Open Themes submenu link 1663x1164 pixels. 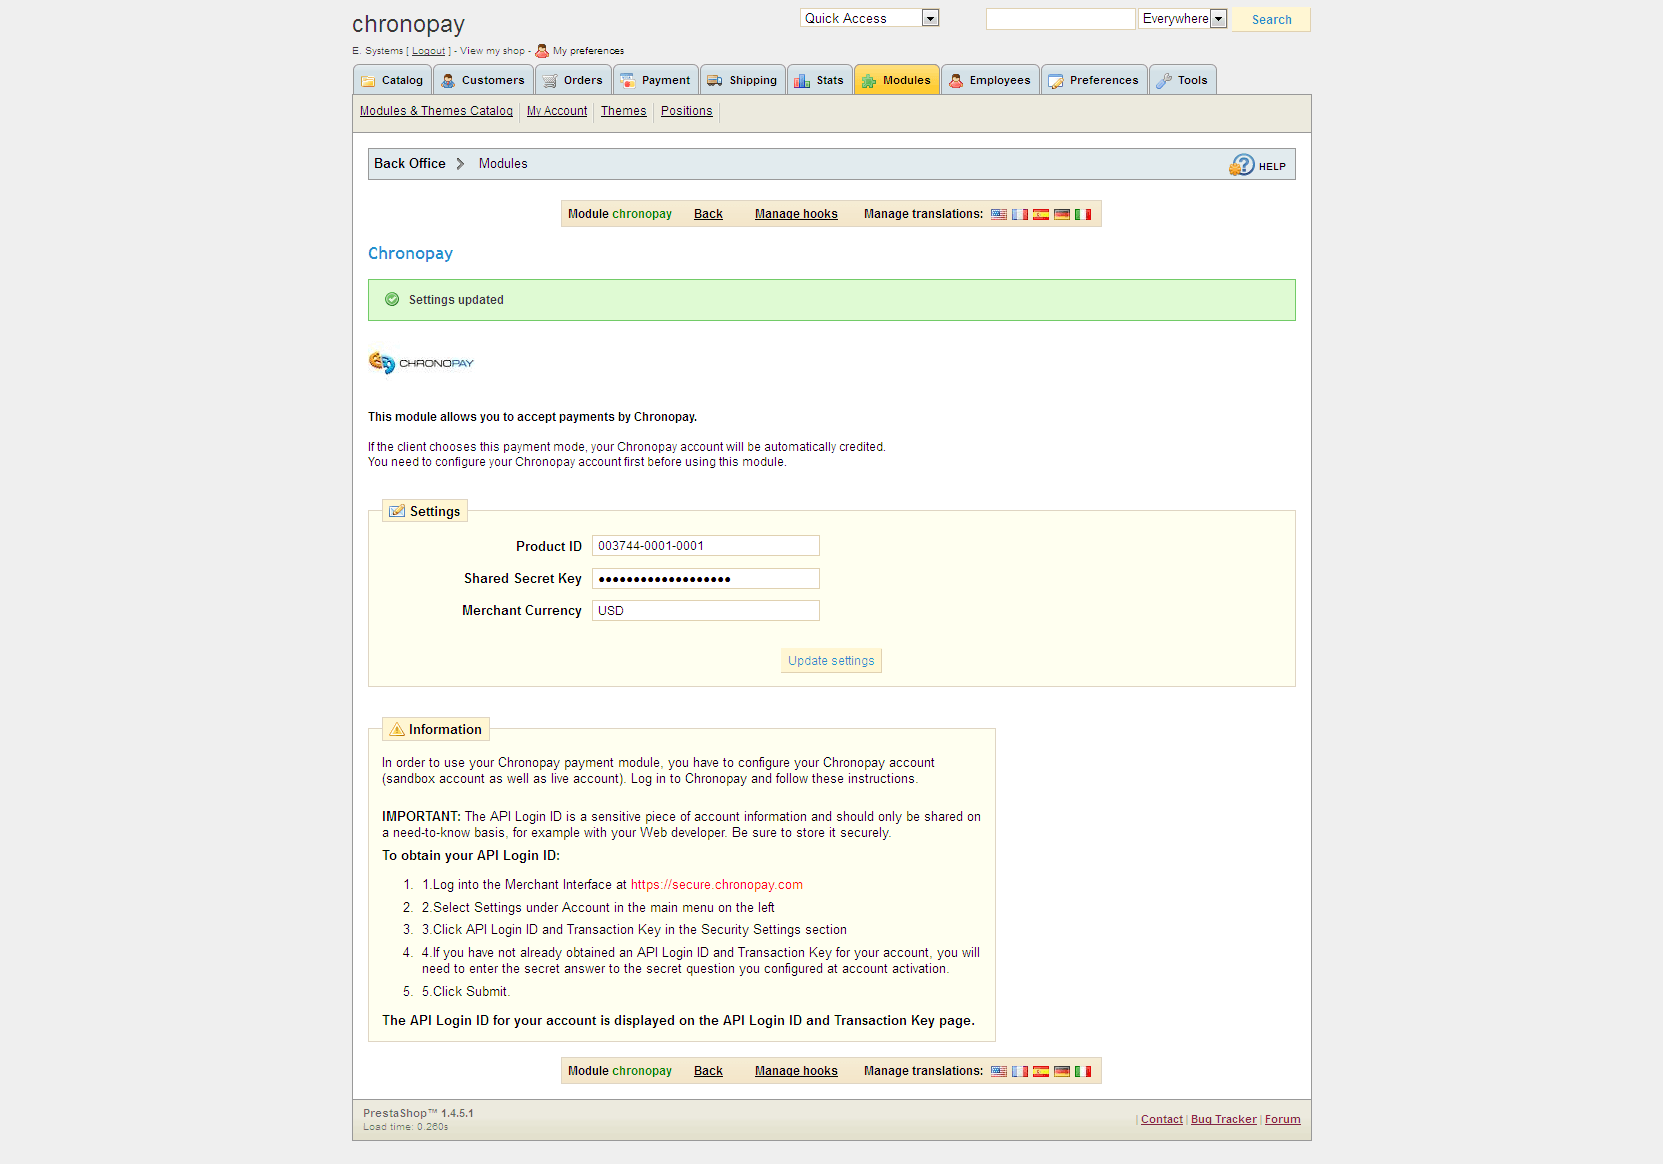point(623,111)
